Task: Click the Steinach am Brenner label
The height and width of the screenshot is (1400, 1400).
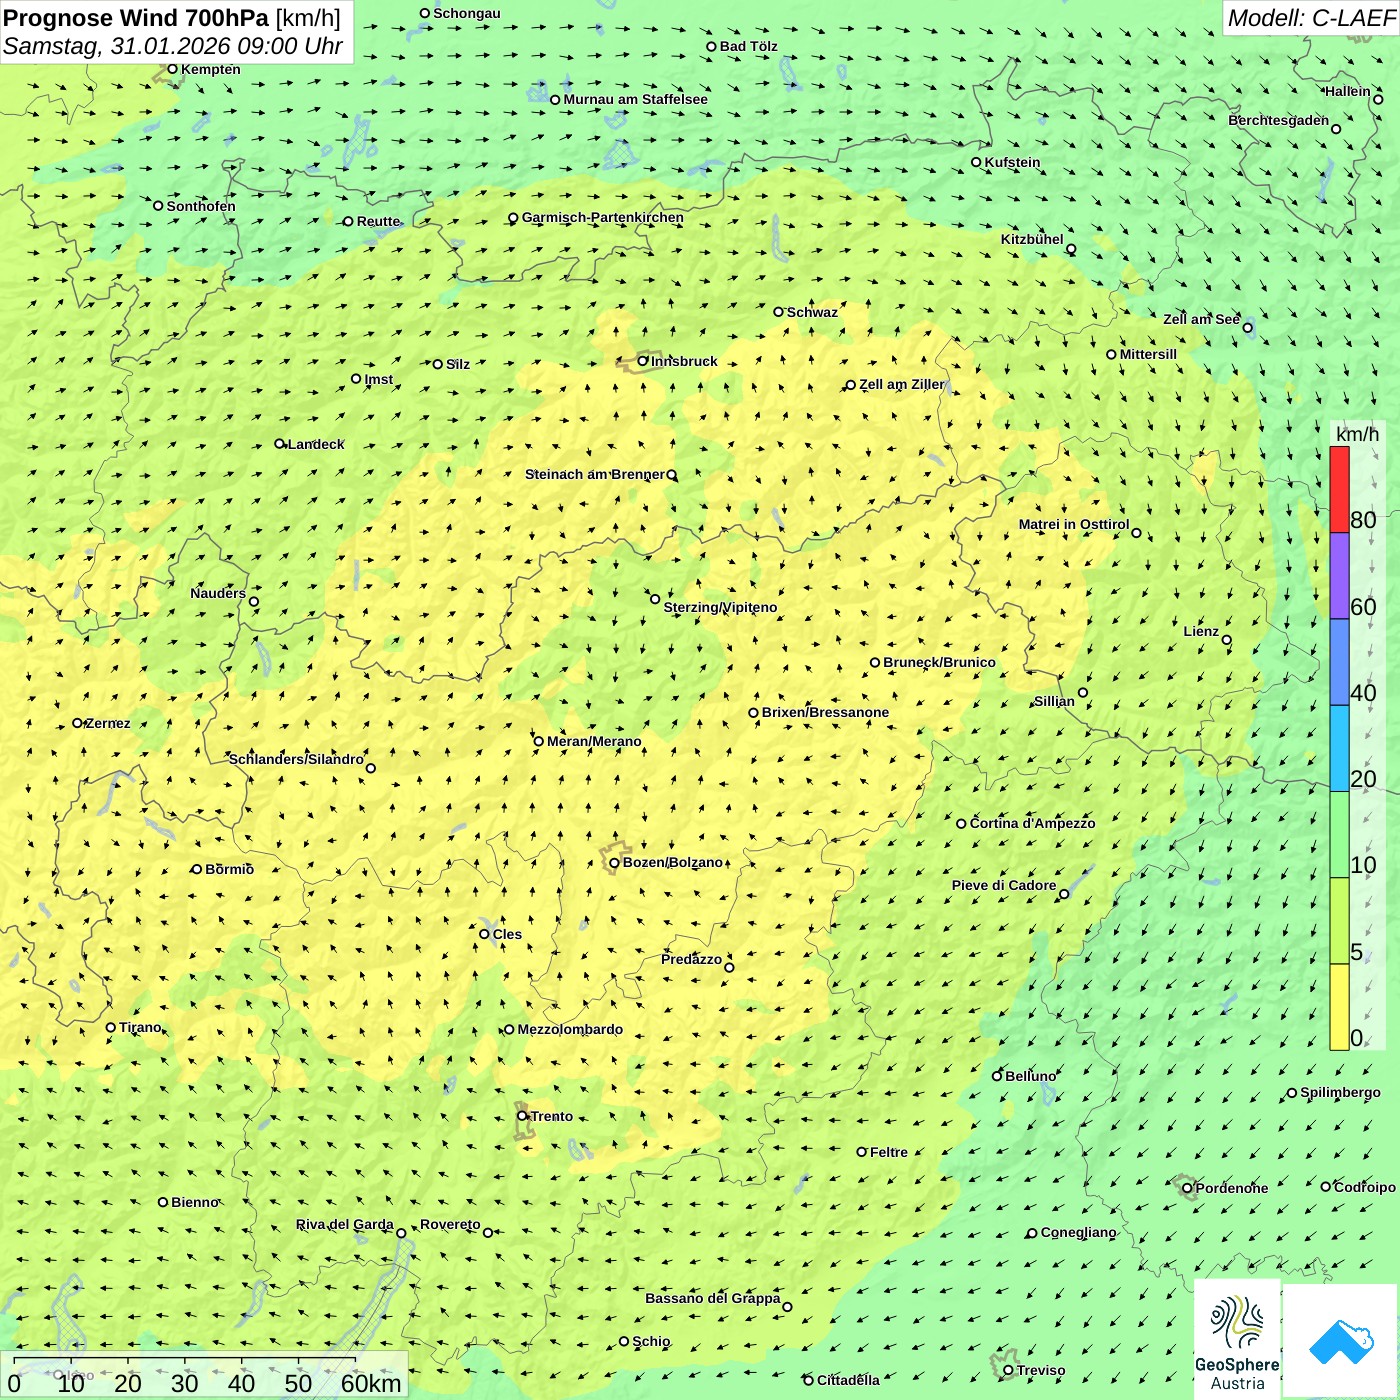Action: pyautogui.click(x=594, y=474)
